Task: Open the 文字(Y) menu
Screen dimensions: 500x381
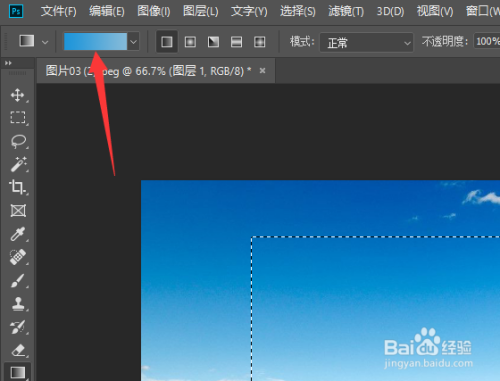Action: coord(249,12)
